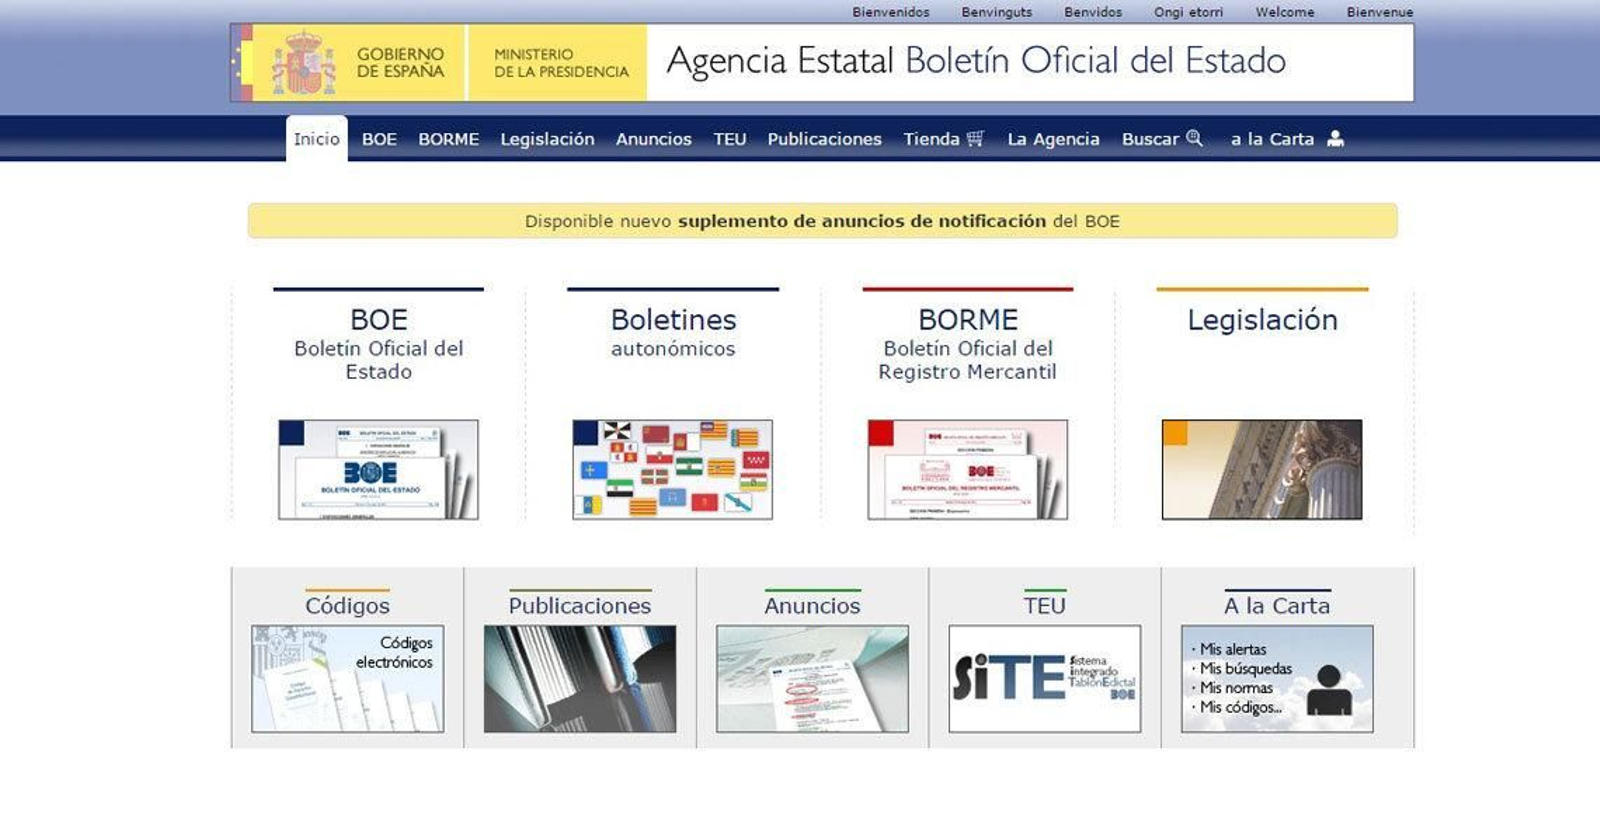The image size is (1600, 814).
Task: Click the A la Carta section title
Action: tap(1277, 605)
